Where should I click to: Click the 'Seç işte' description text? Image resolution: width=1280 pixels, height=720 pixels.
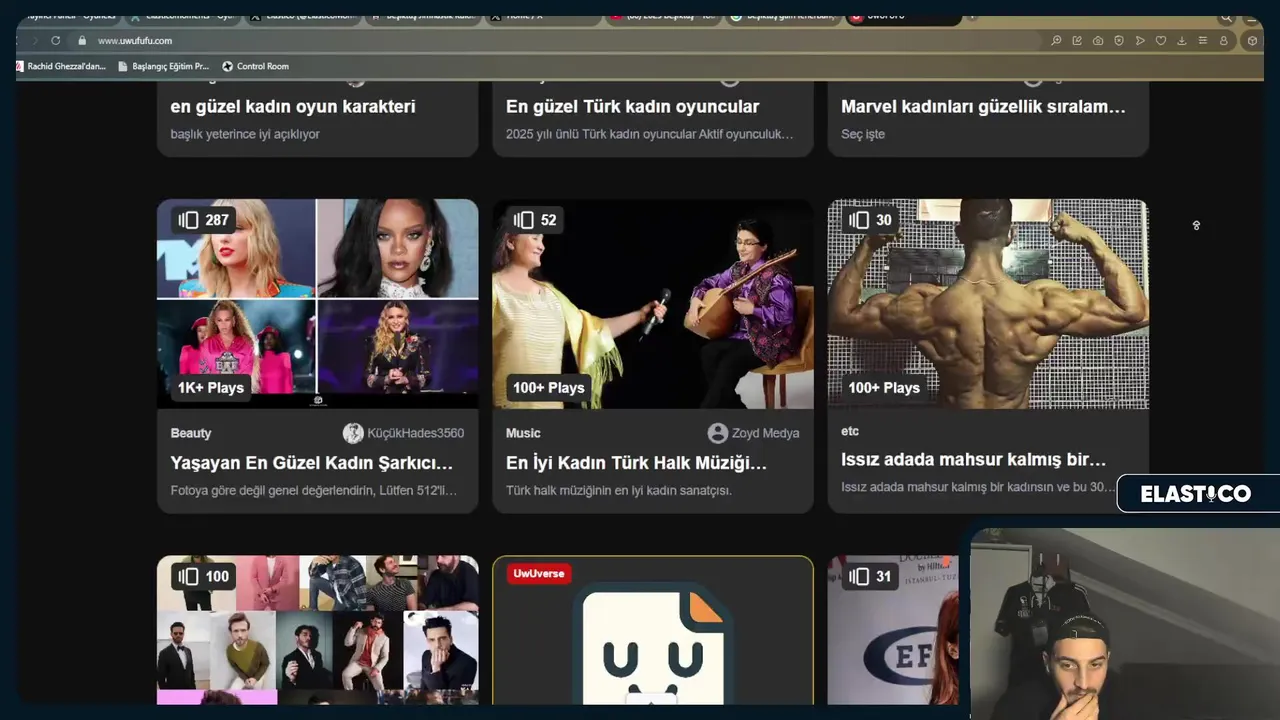coord(863,134)
